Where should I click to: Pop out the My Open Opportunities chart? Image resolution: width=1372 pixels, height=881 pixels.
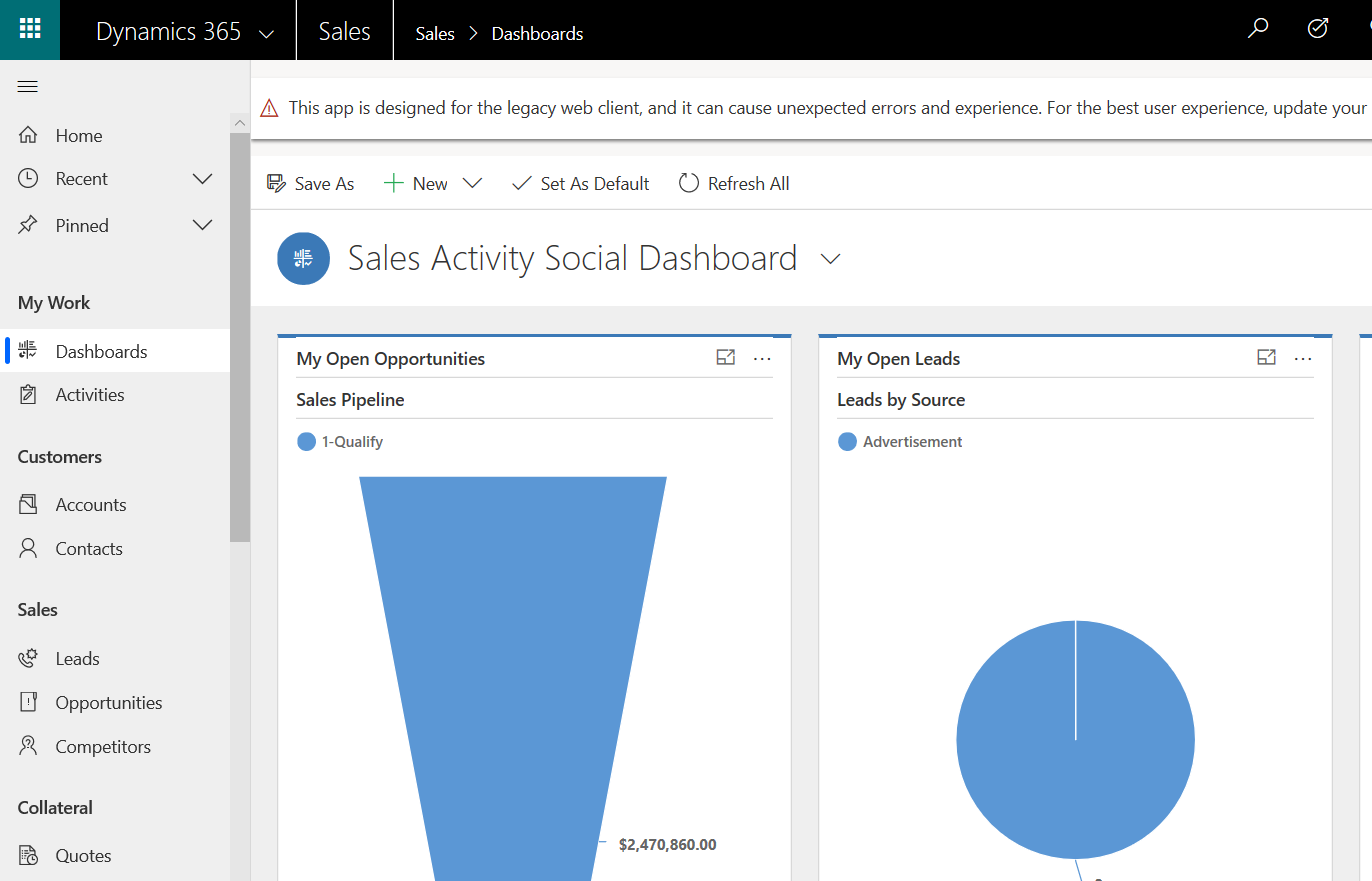[725, 356]
